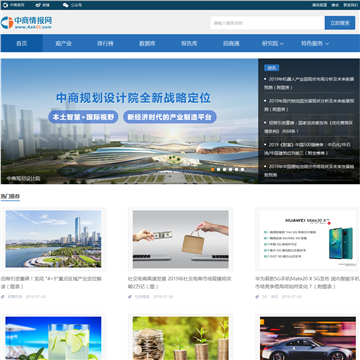This screenshot has width=360, height=360.
Task: Click the WeChat 公众号 icon
Action: pyautogui.click(x=66, y=5)
